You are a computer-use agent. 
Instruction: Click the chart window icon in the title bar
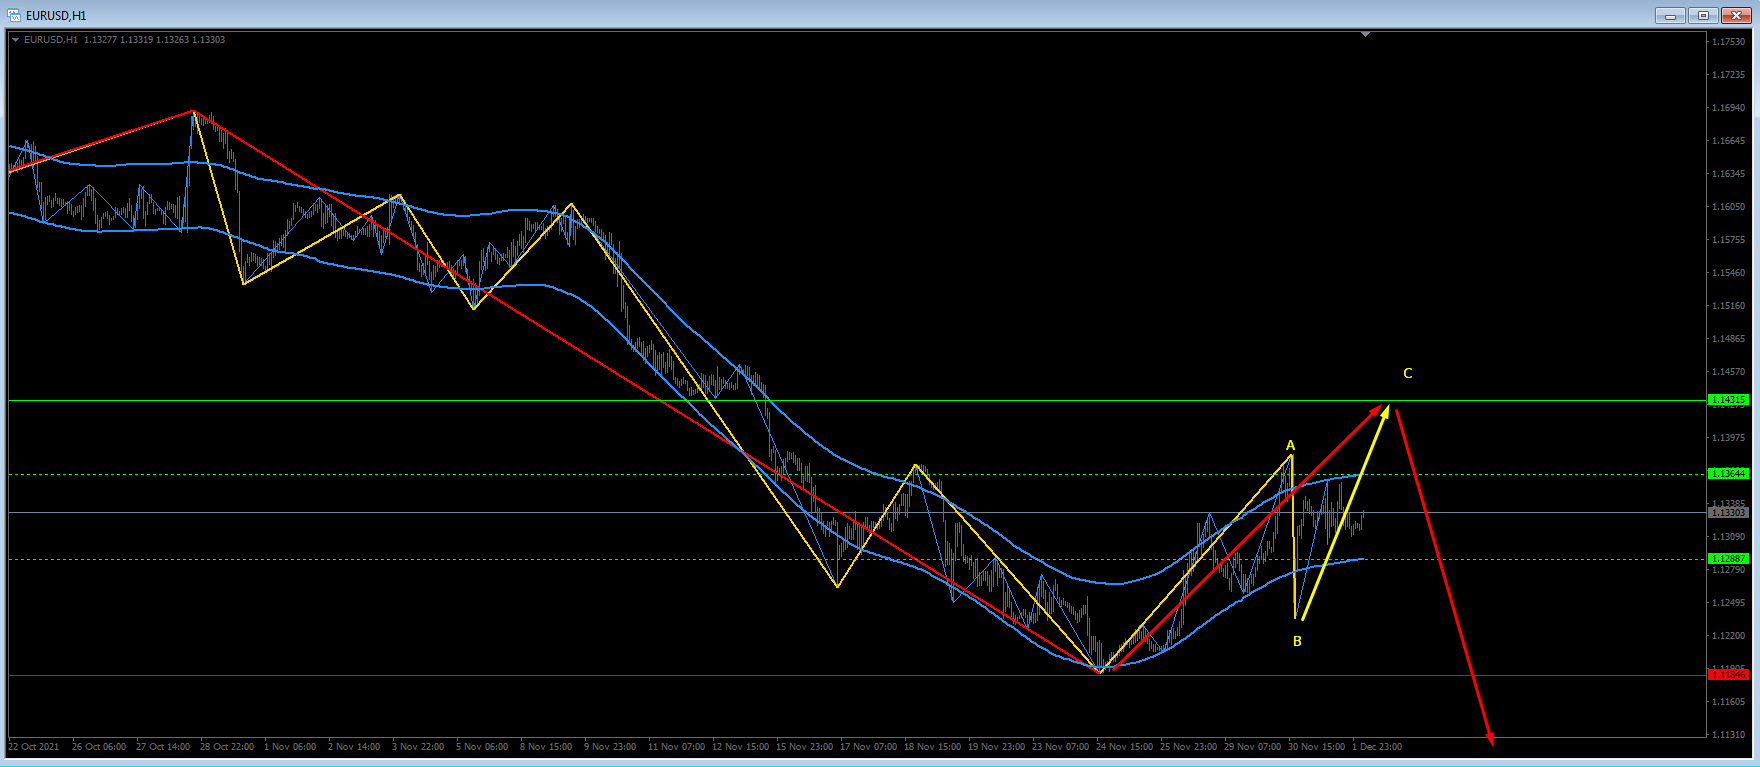coord(14,15)
